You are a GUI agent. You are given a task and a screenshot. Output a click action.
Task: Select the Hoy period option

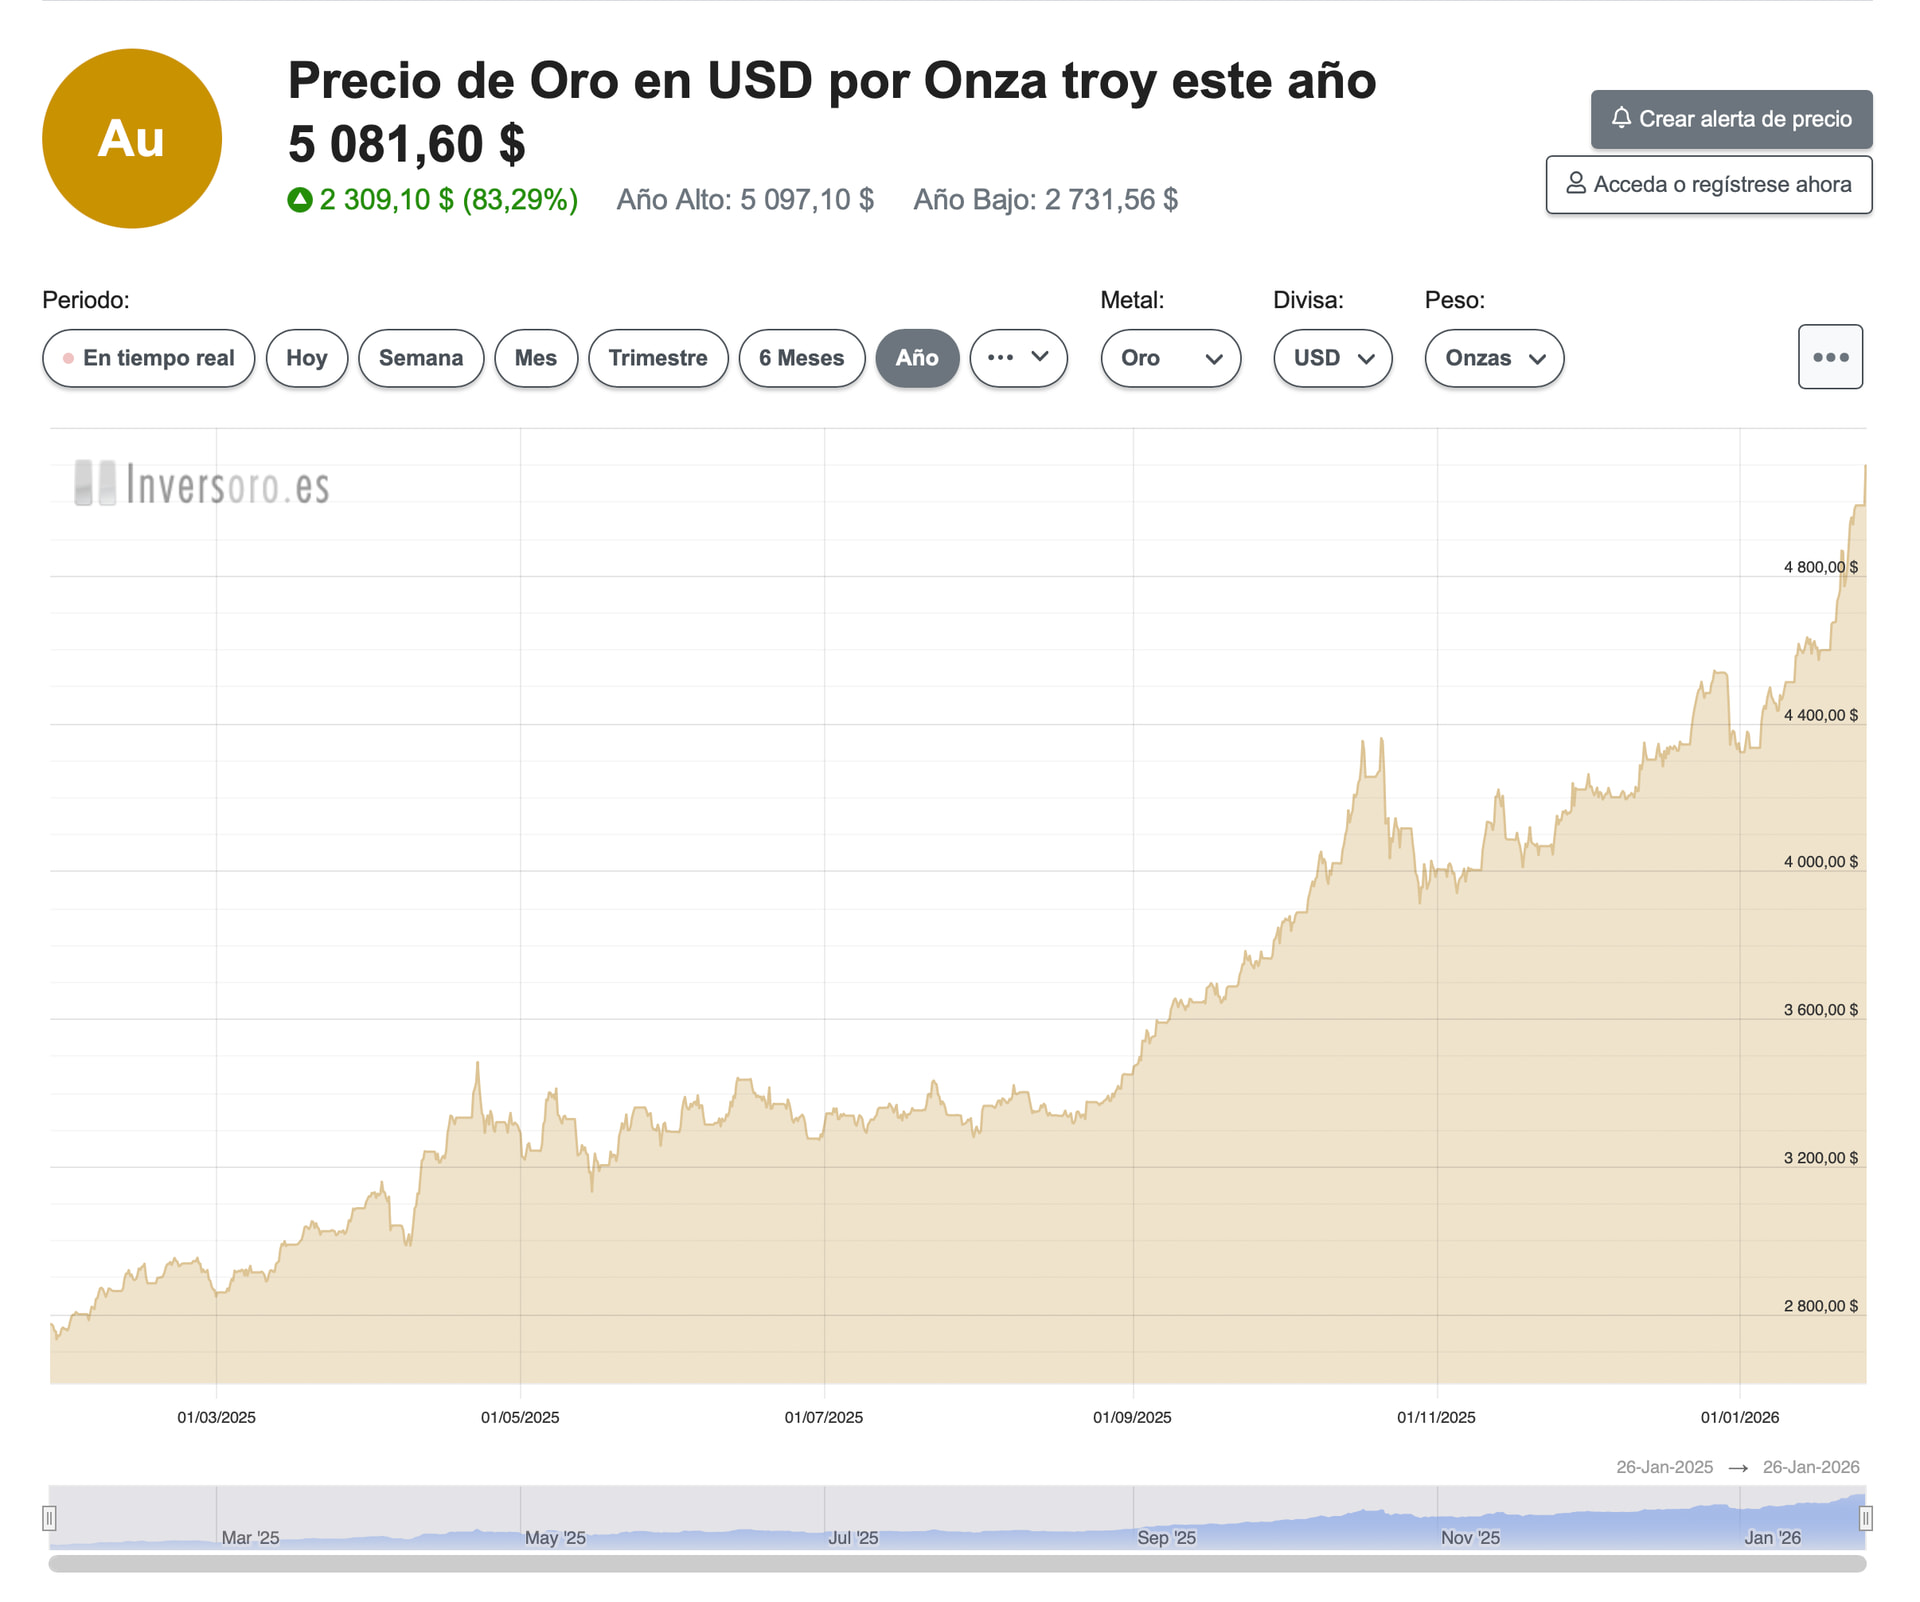click(x=306, y=358)
